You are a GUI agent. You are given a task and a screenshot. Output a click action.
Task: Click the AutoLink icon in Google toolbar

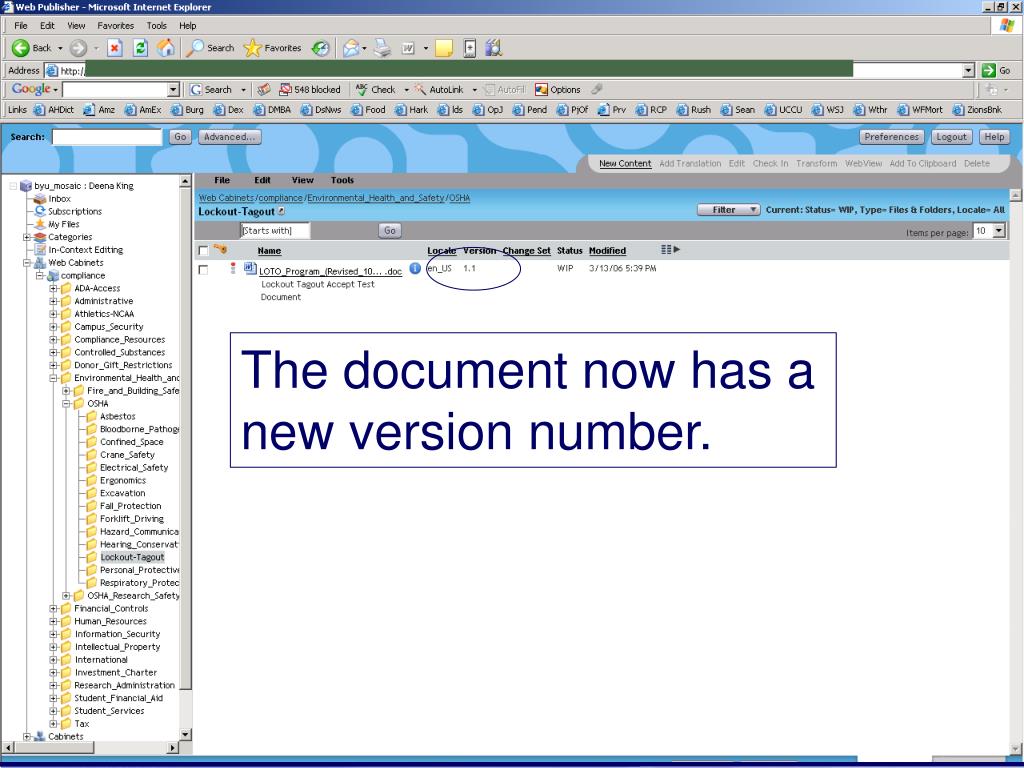click(x=420, y=89)
